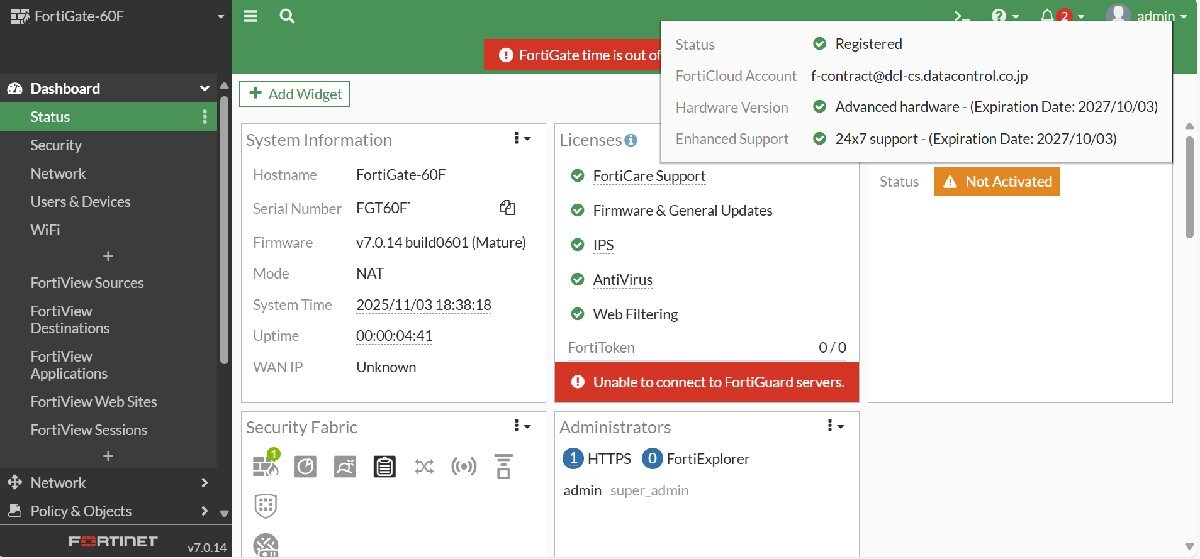Open the notifications bell icon
The width and height of the screenshot is (1200, 559).
[1048, 16]
